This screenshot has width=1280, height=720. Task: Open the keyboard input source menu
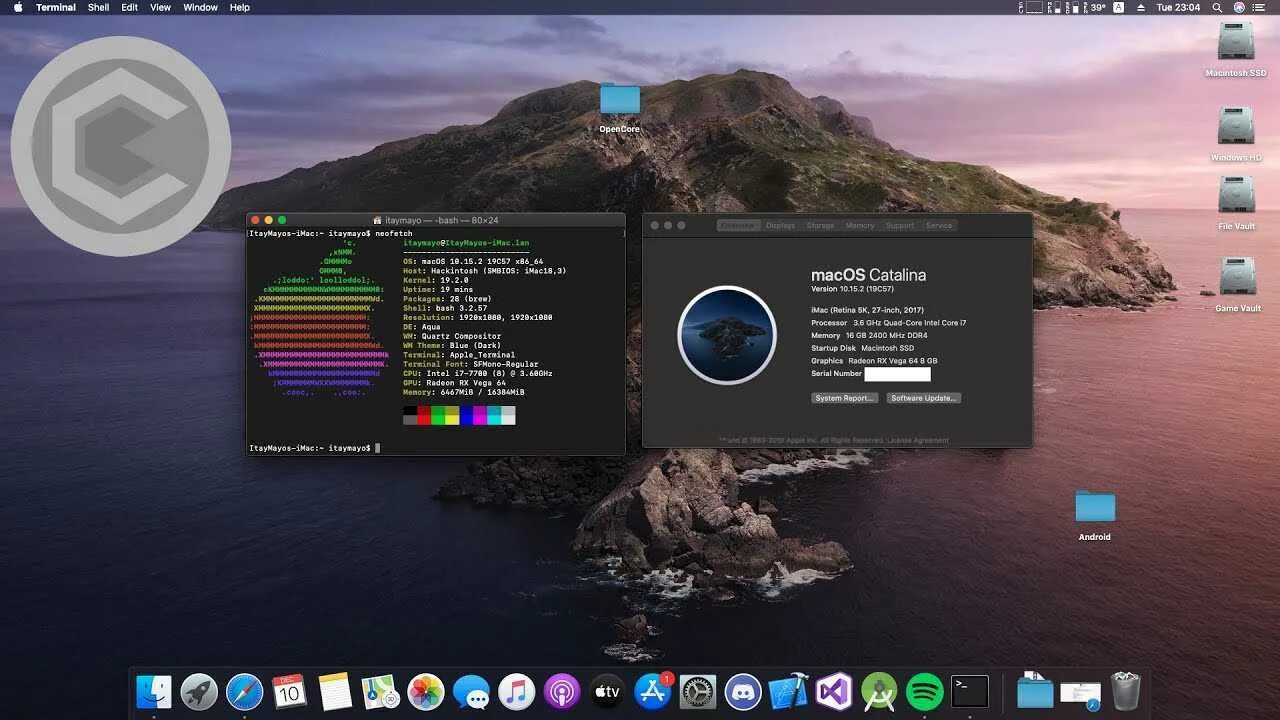pos(1118,7)
